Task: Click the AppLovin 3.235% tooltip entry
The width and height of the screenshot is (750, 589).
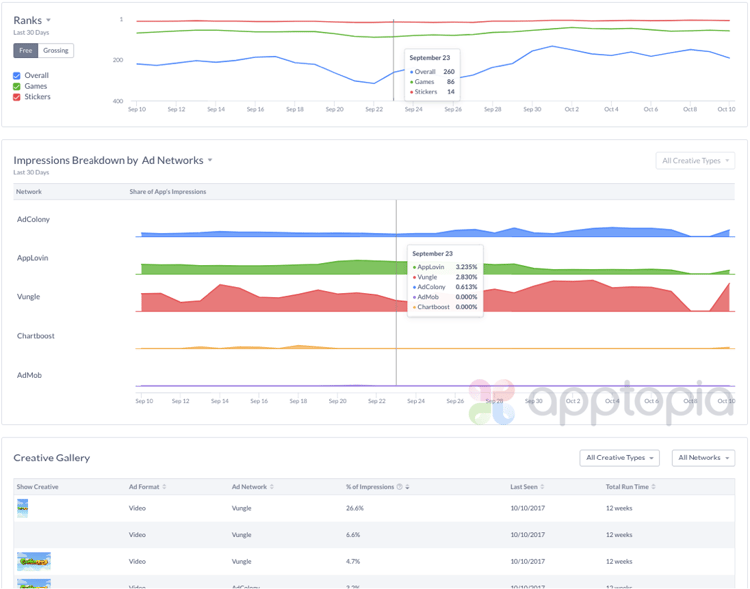Action: coord(445,267)
